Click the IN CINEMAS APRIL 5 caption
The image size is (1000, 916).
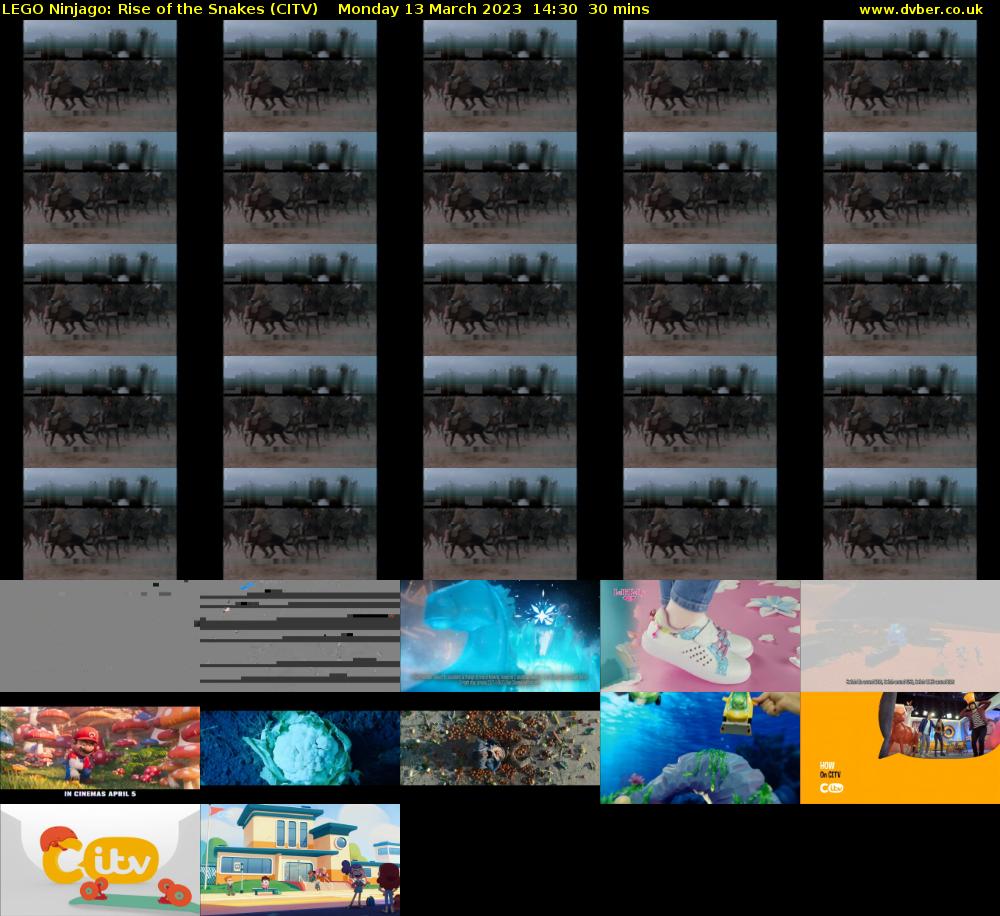tap(100, 794)
